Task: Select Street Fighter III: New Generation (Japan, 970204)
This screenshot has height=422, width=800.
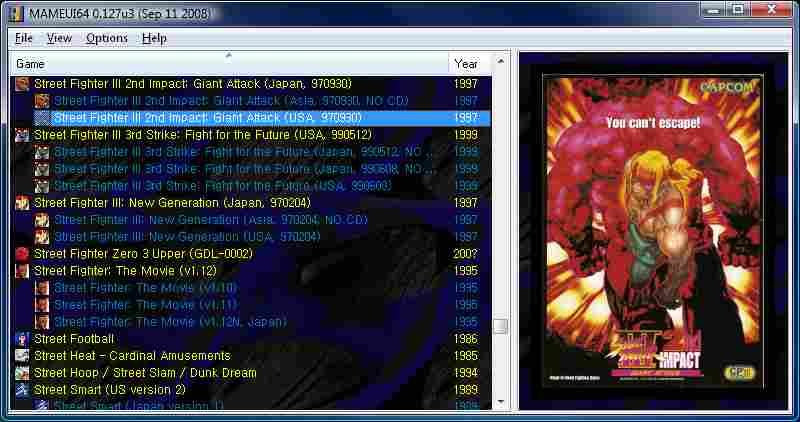Action: click(172, 203)
